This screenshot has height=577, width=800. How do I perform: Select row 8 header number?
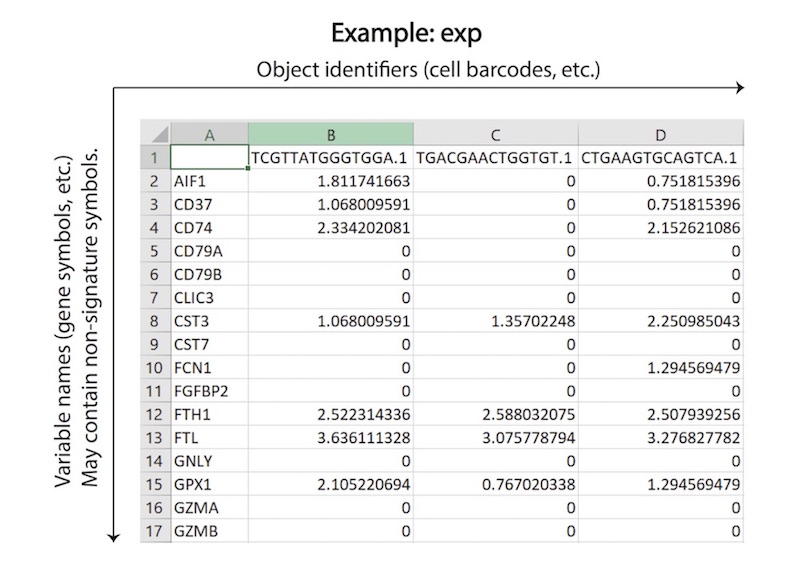coord(155,321)
